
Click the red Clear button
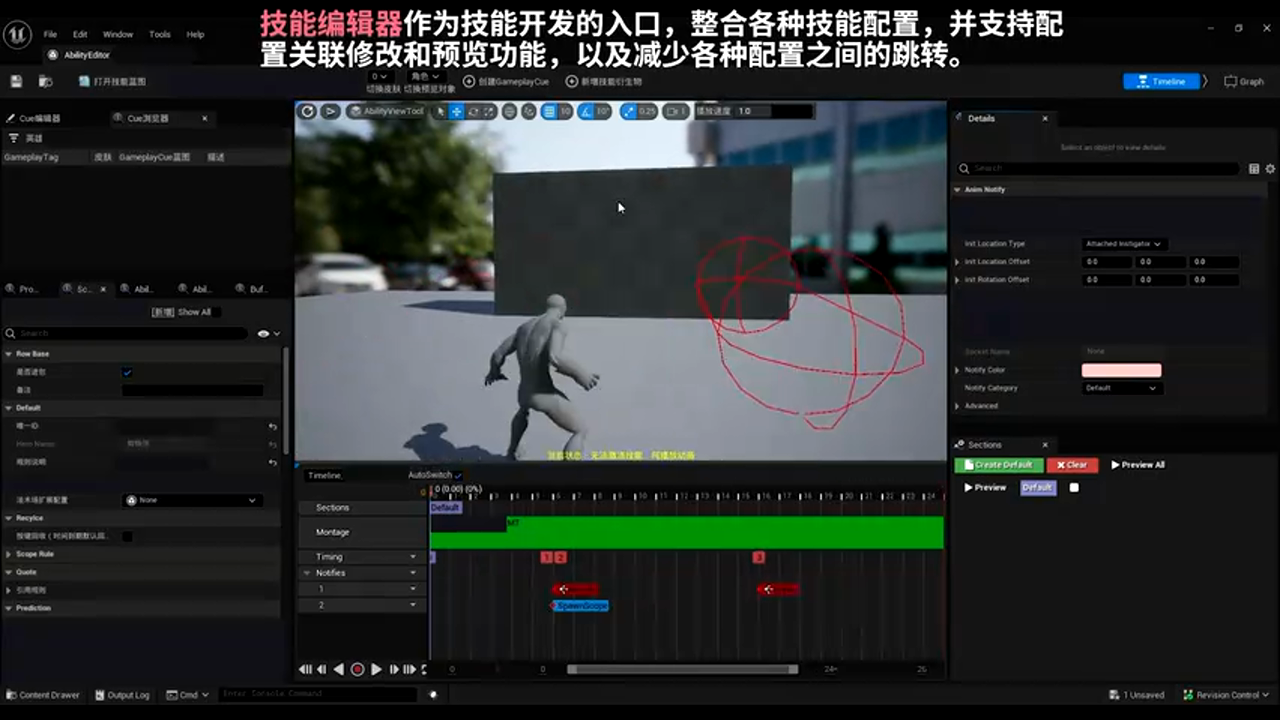1072,465
